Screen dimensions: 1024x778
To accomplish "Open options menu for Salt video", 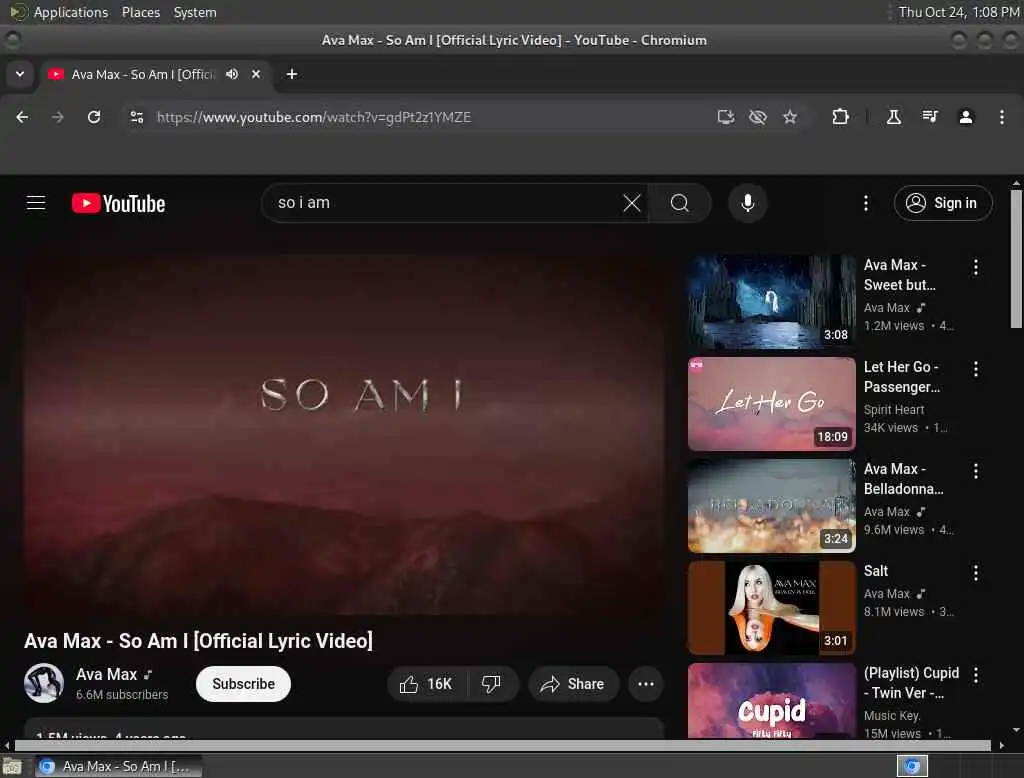I will [976, 573].
